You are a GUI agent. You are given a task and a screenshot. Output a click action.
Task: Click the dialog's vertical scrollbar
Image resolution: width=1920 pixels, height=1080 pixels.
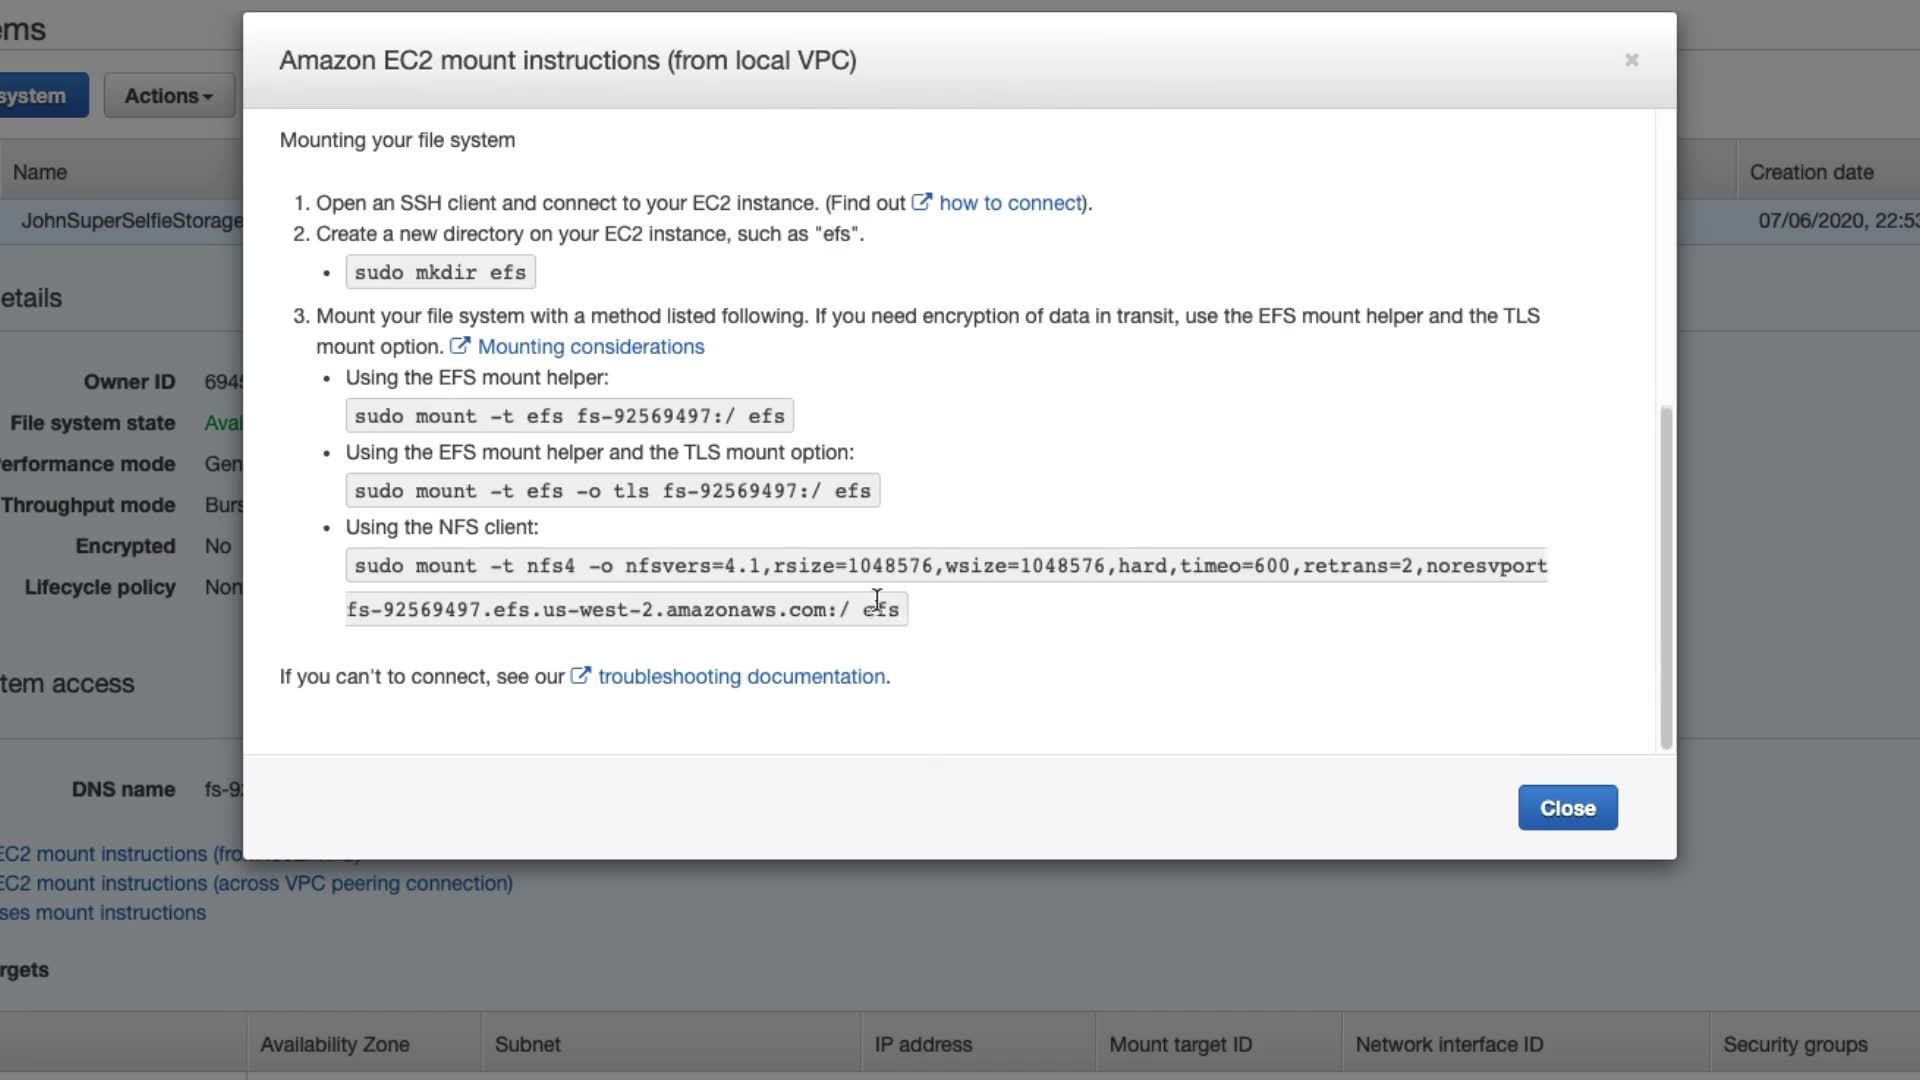[x=1665, y=576]
